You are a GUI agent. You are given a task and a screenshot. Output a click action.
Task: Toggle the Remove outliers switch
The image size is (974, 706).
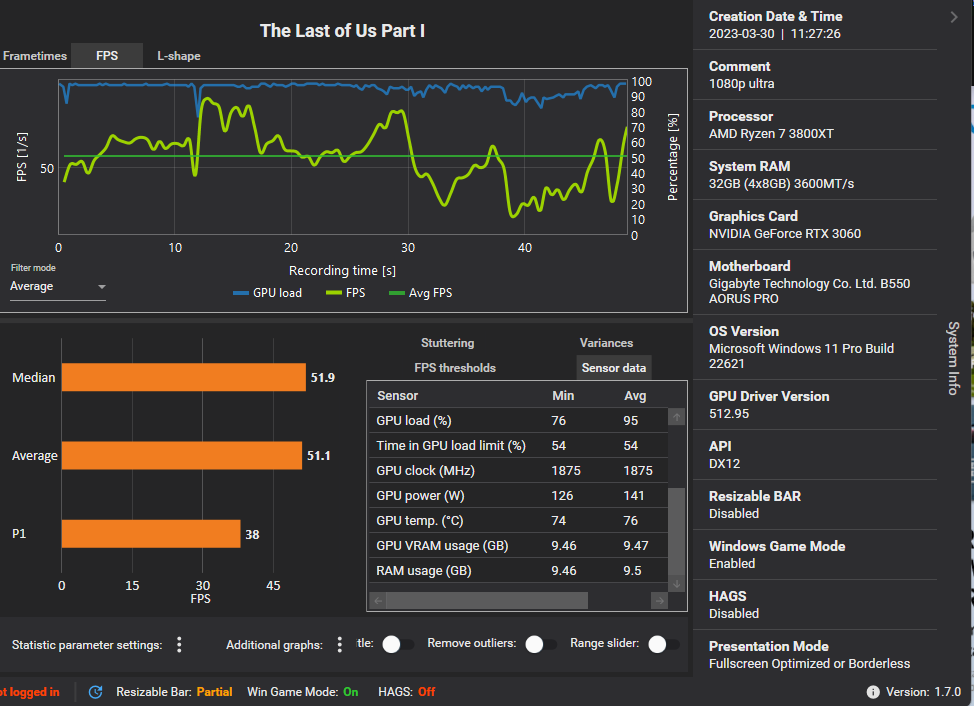pyautogui.click(x=540, y=644)
